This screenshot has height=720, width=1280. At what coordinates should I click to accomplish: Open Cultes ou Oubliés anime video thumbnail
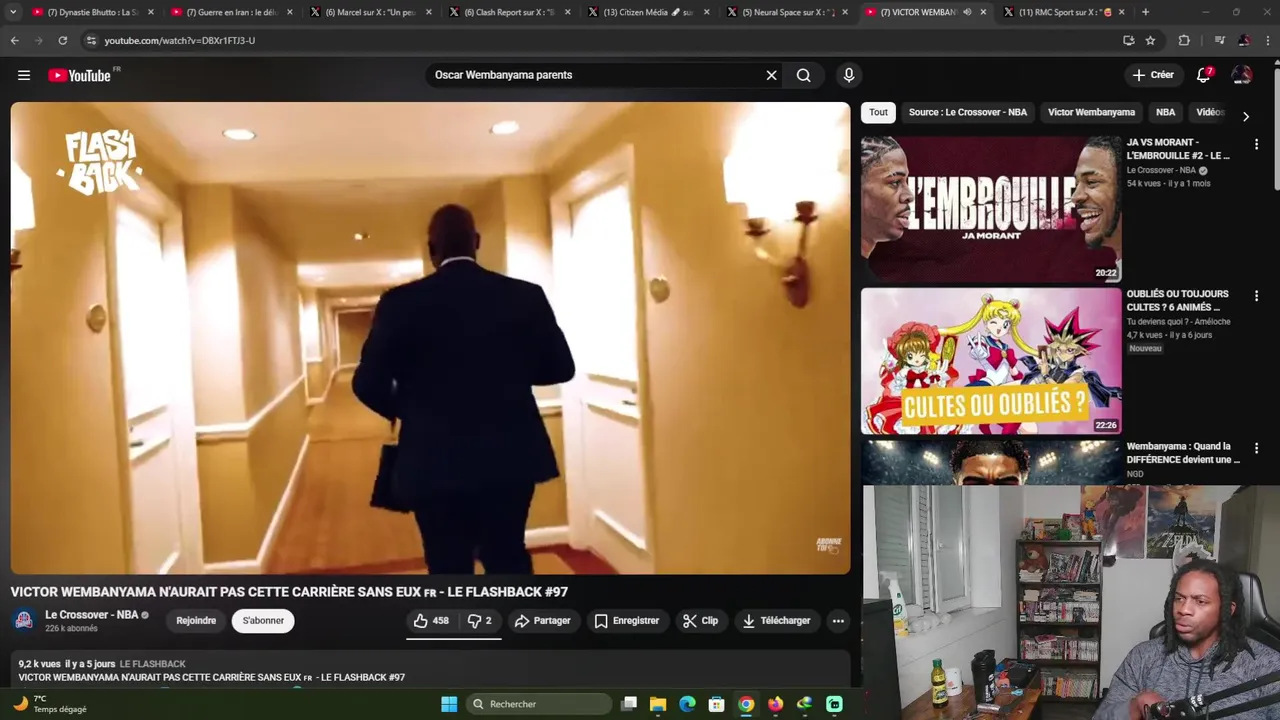pos(991,361)
